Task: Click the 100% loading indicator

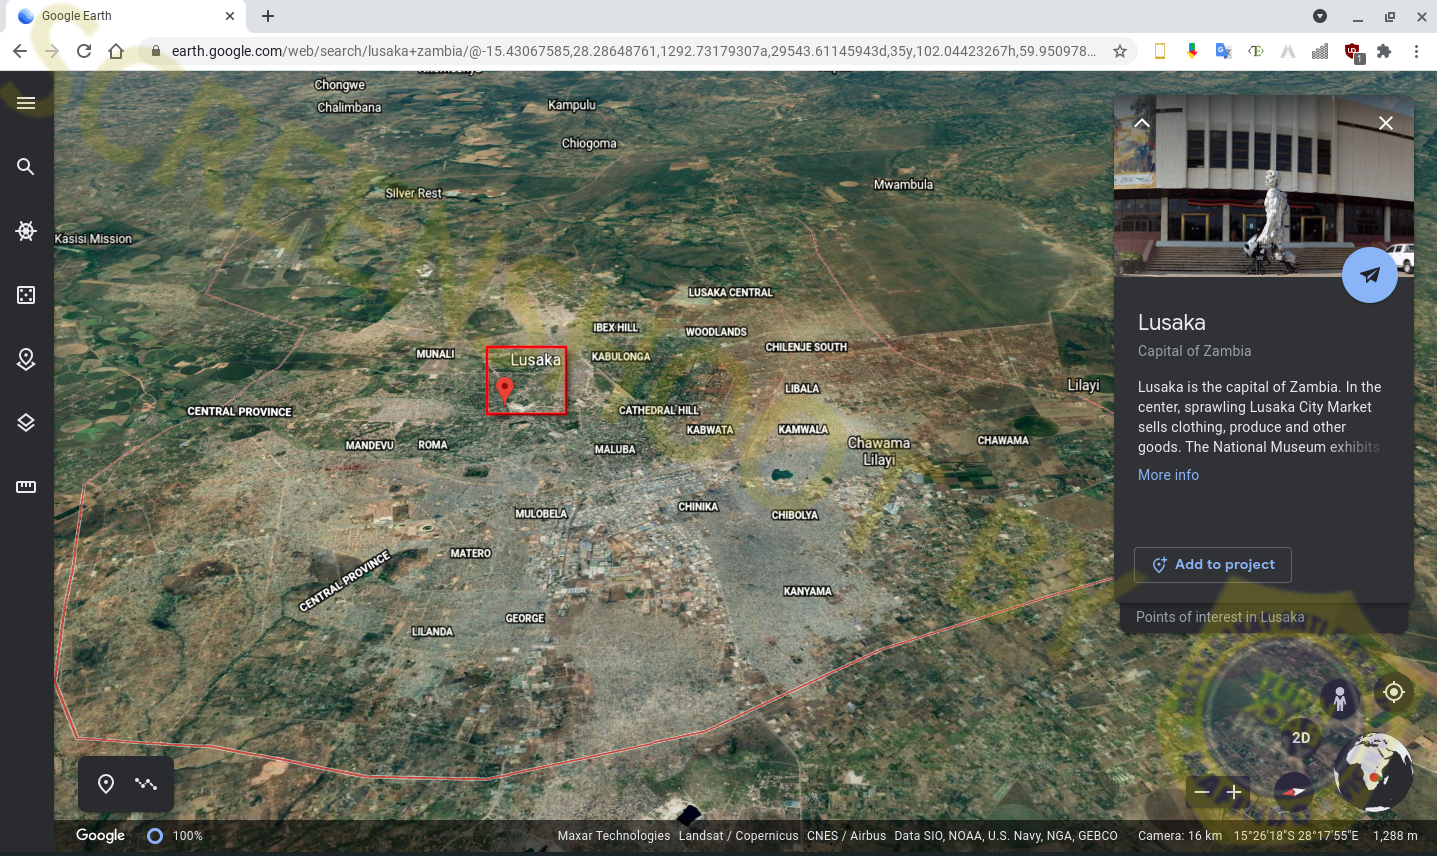Action: tap(175, 836)
